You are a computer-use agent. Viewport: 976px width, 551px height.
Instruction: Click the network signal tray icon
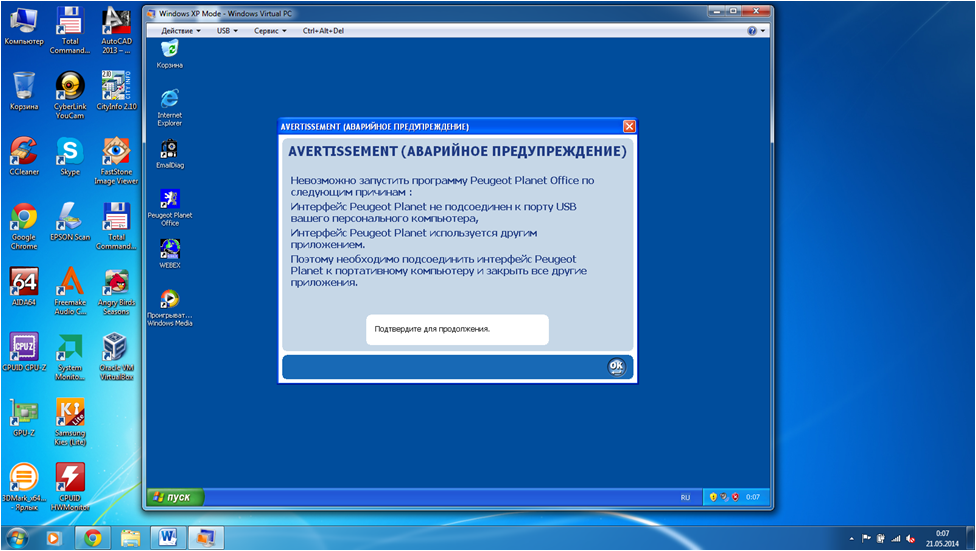(x=896, y=539)
